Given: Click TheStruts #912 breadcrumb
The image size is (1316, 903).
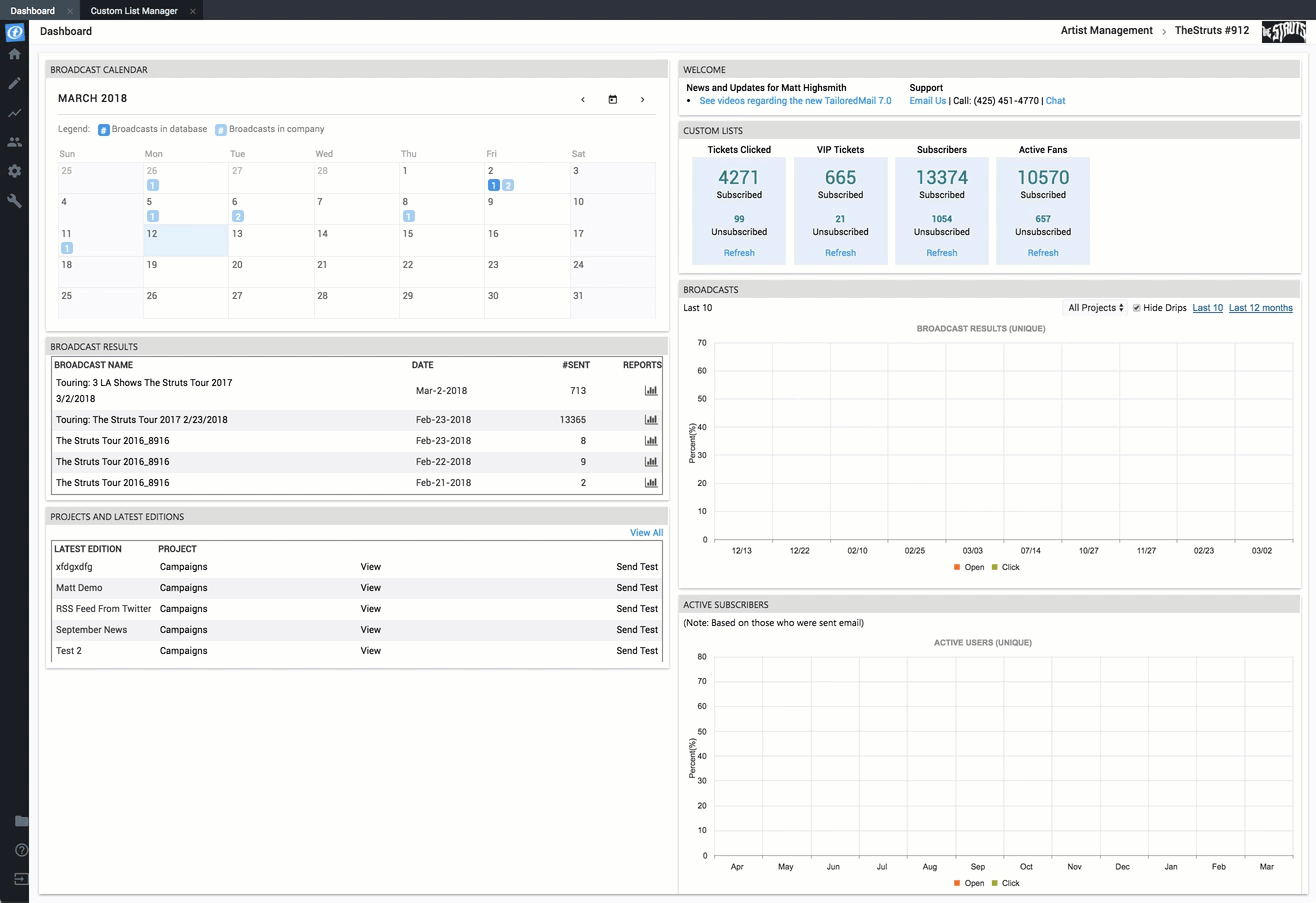Looking at the screenshot, I should coord(1212,31).
